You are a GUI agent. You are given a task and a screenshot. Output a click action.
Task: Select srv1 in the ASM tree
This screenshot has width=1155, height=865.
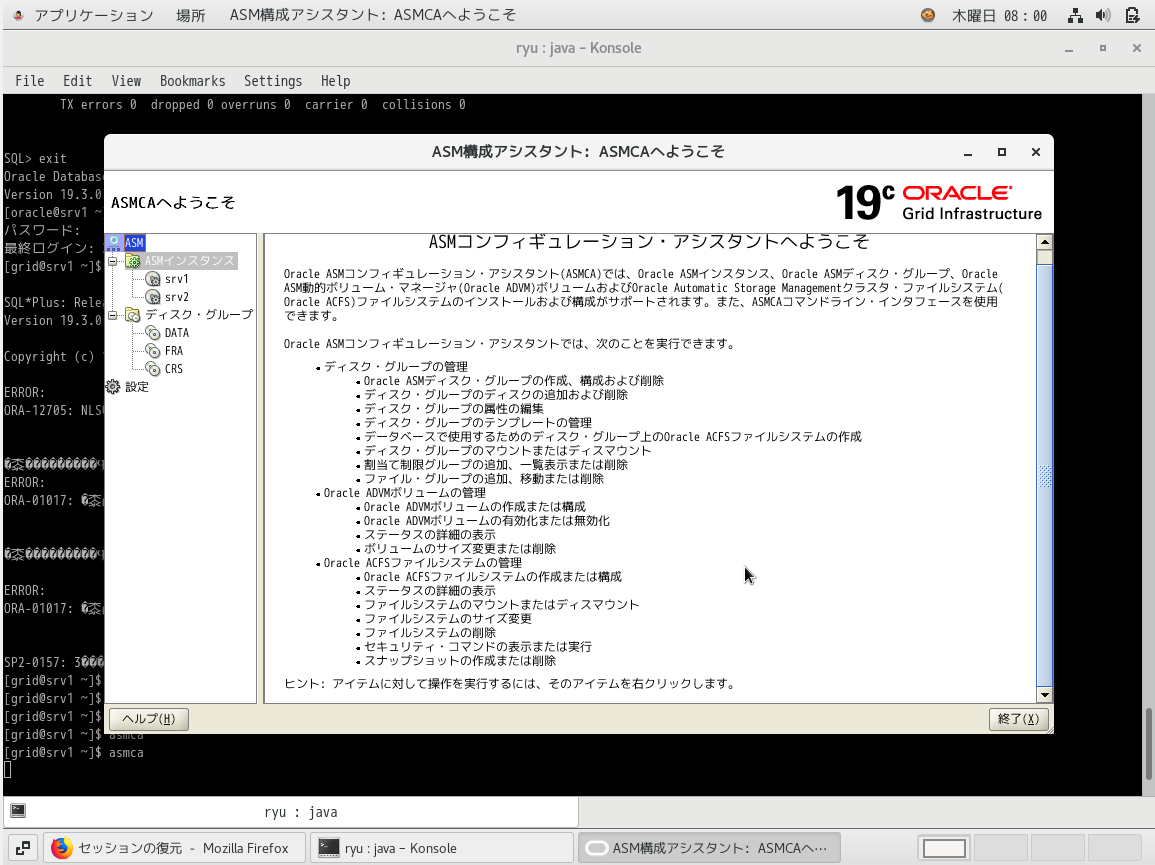177,279
